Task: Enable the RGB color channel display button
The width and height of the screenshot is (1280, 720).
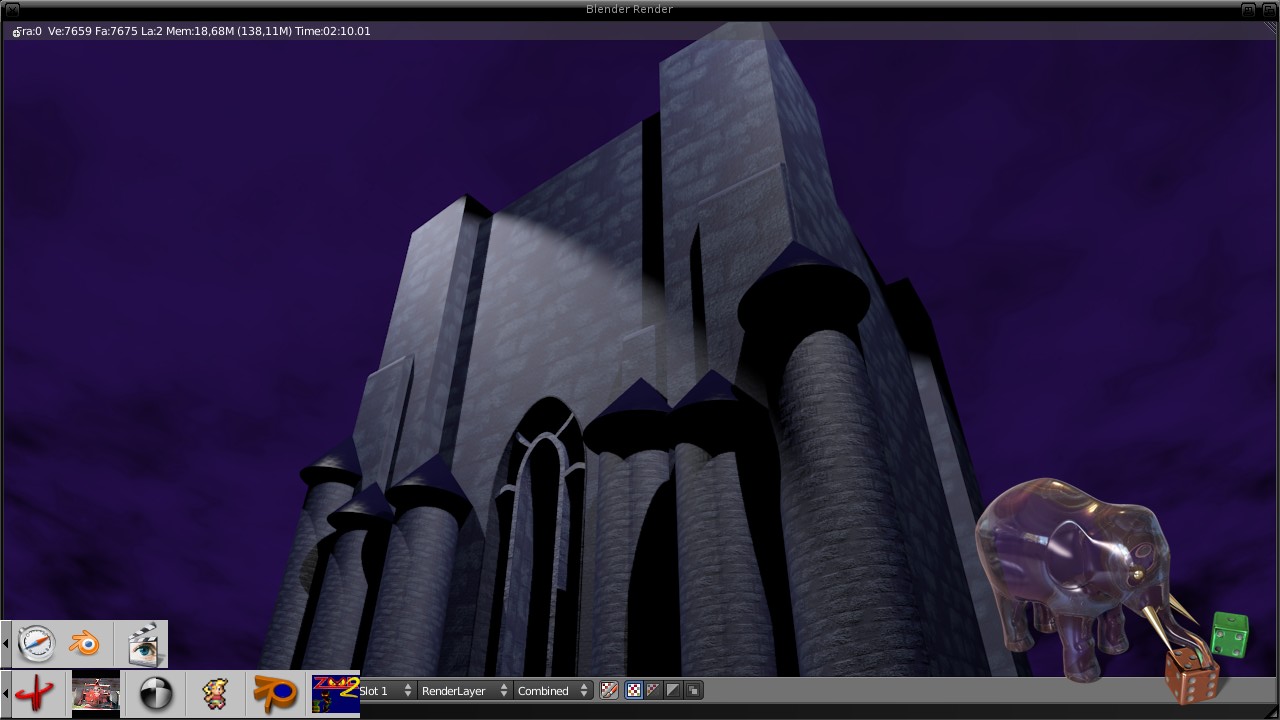Action: coord(633,691)
